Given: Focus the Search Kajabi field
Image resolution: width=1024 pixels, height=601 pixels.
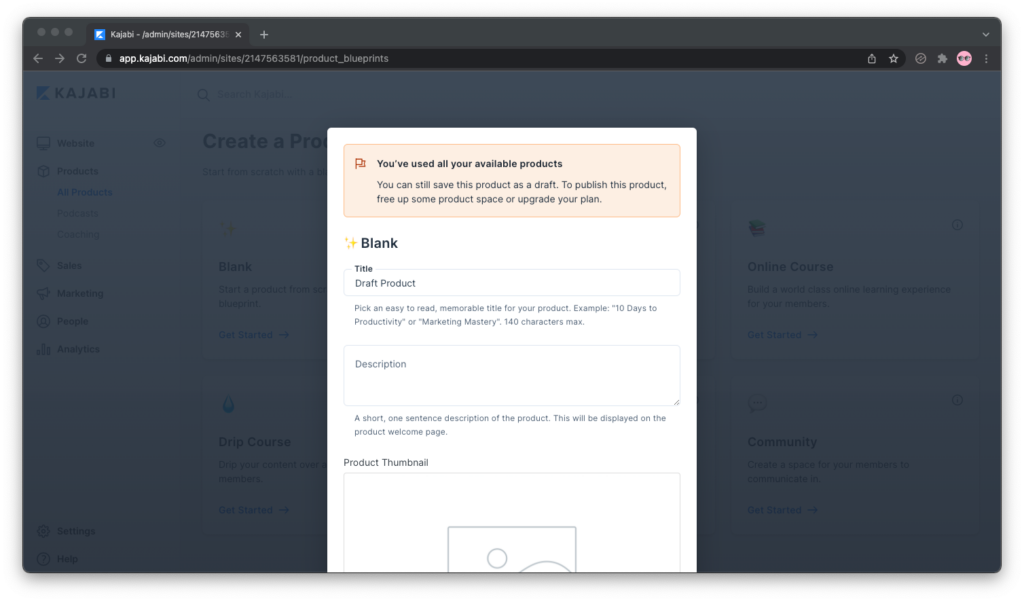Looking at the screenshot, I should [255, 95].
